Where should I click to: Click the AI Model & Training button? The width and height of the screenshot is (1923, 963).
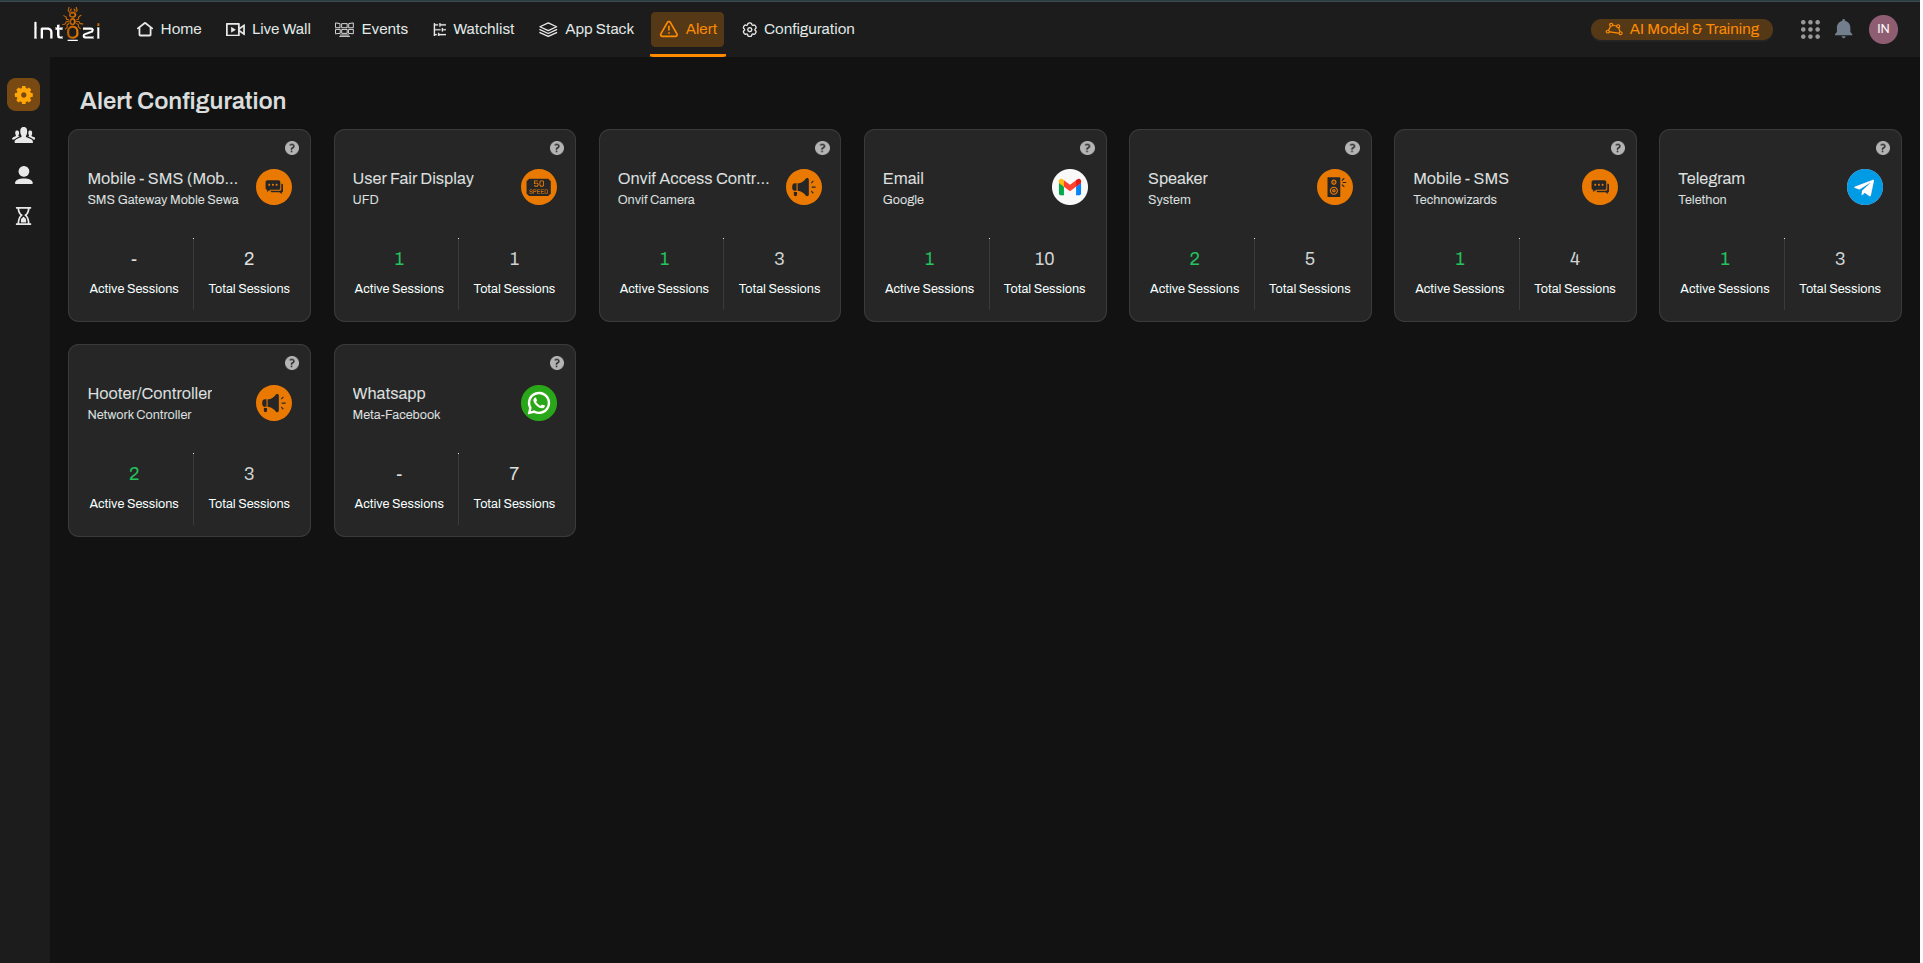pyautogui.click(x=1682, y=29)
